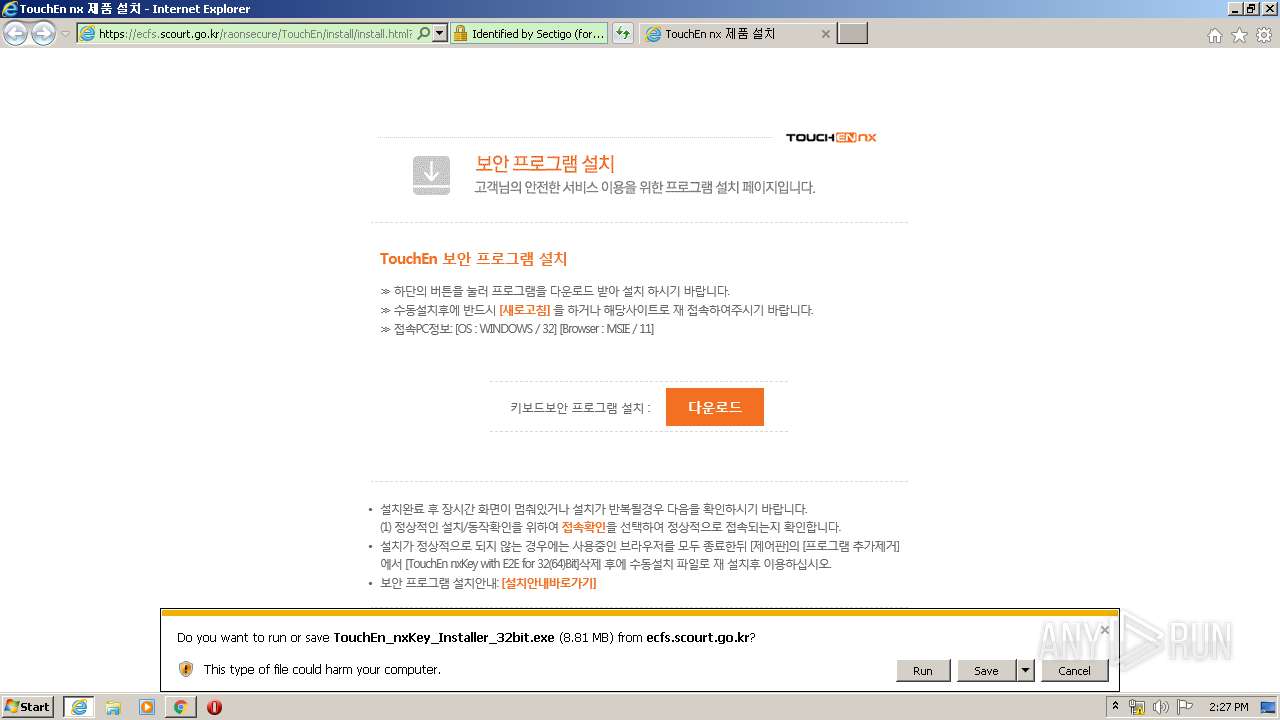The image size is (1280, 720).
Task: Click the warning shield icon in download bar
Action: coord(186,669)
